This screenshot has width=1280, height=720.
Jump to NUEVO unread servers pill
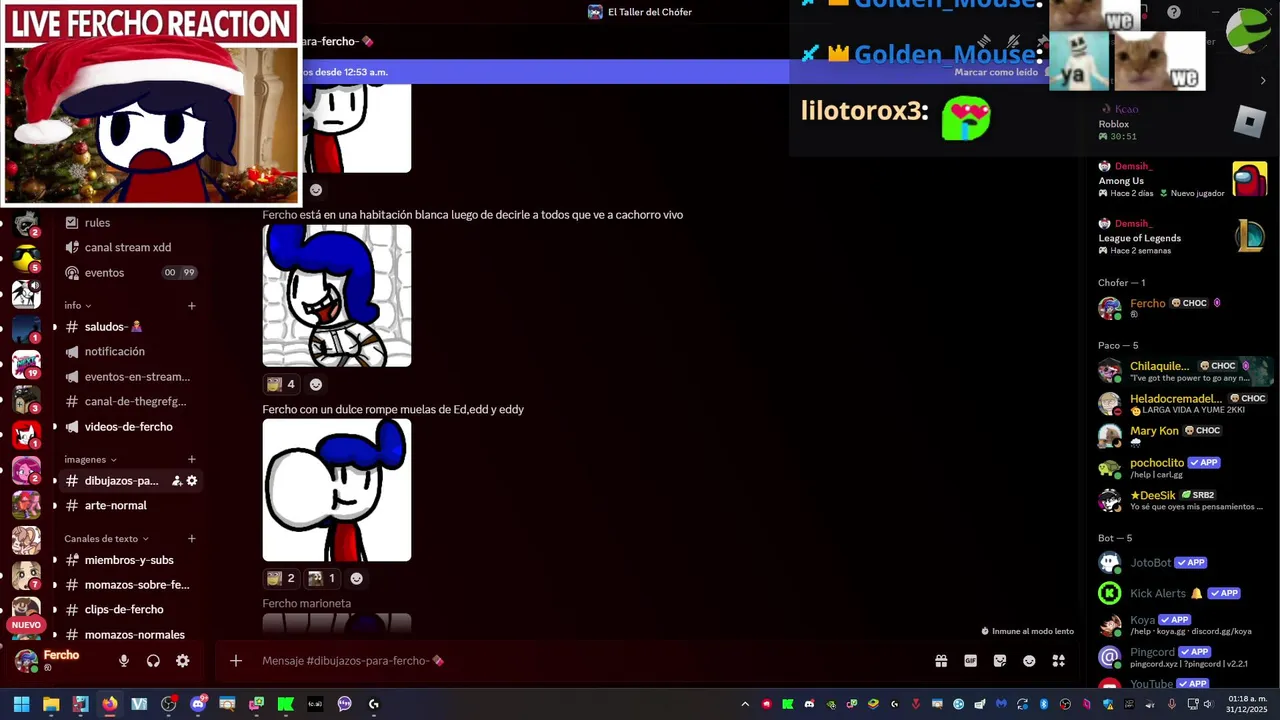tap(26, 625)
